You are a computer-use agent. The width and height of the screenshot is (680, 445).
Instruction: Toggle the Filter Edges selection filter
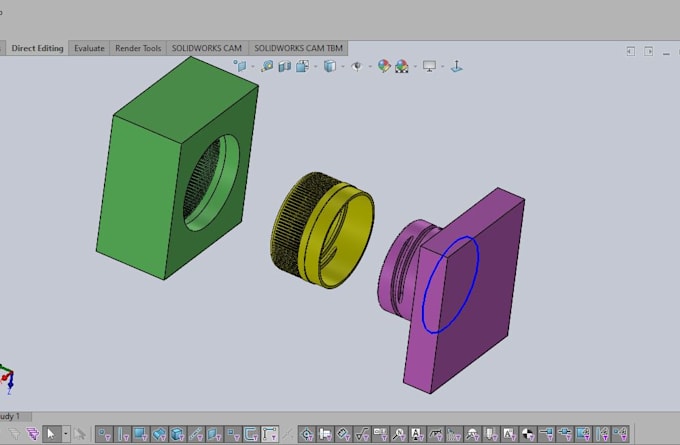point(123,433)
